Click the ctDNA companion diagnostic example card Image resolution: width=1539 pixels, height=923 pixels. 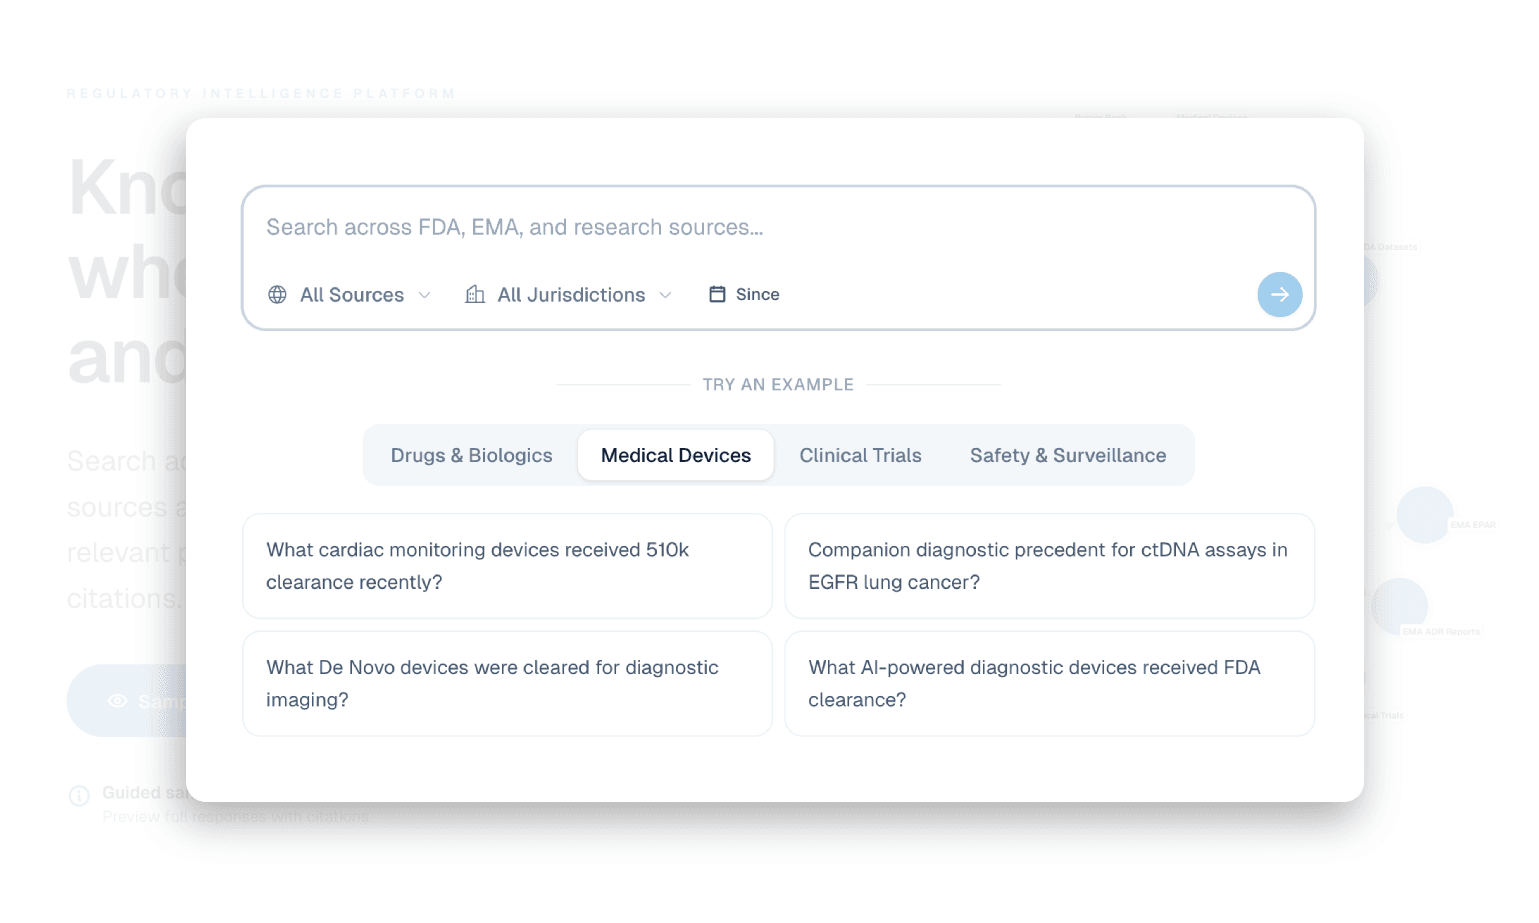pos(1049,566)
